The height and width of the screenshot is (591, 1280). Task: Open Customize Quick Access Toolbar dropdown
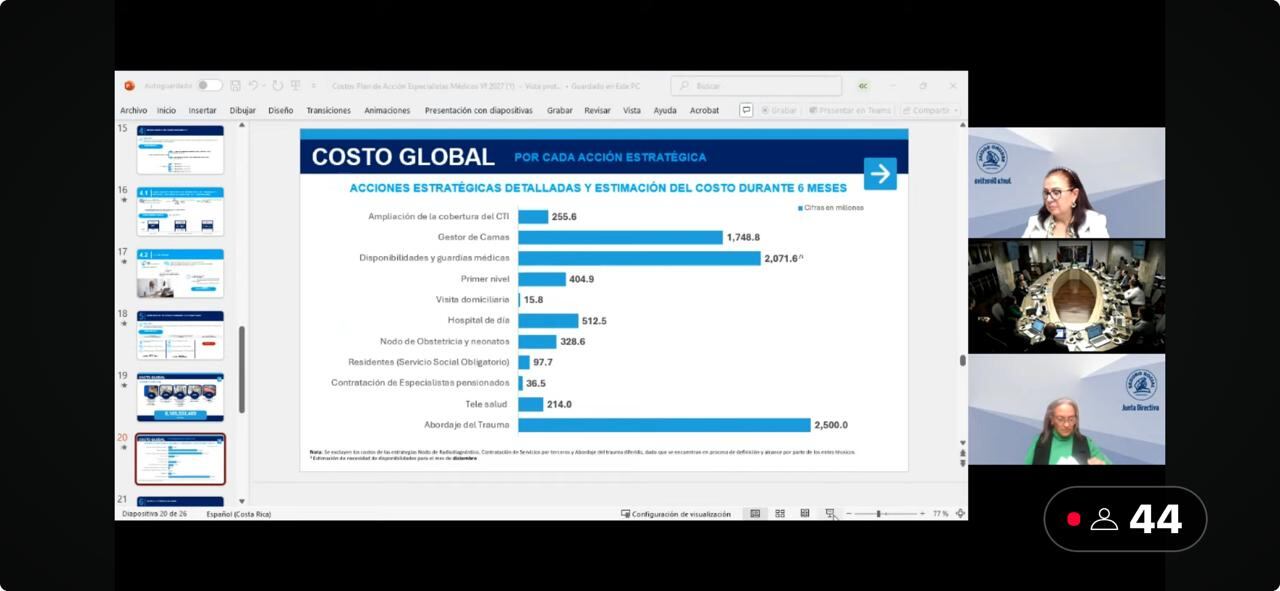point(313,86)
